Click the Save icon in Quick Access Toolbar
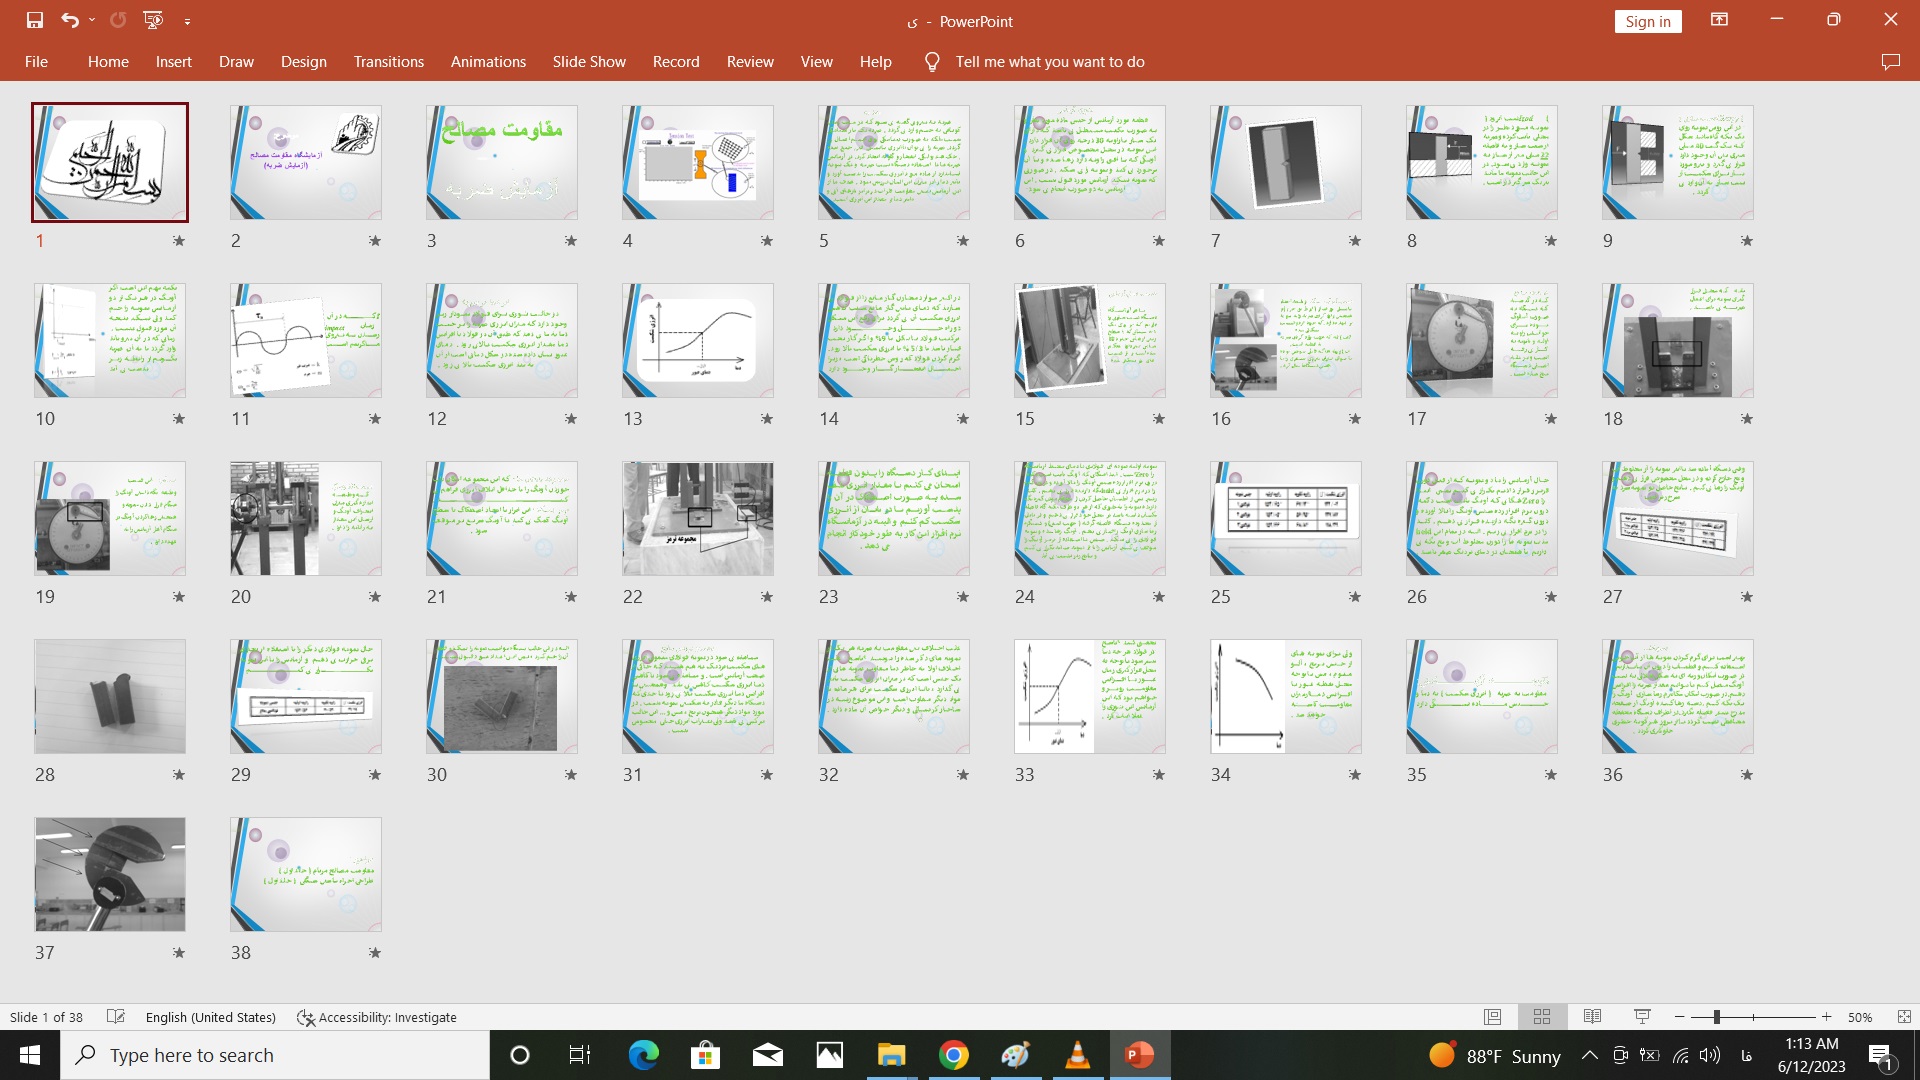1920x1080 pixels. pyautogui.click(x=33, y=20)
